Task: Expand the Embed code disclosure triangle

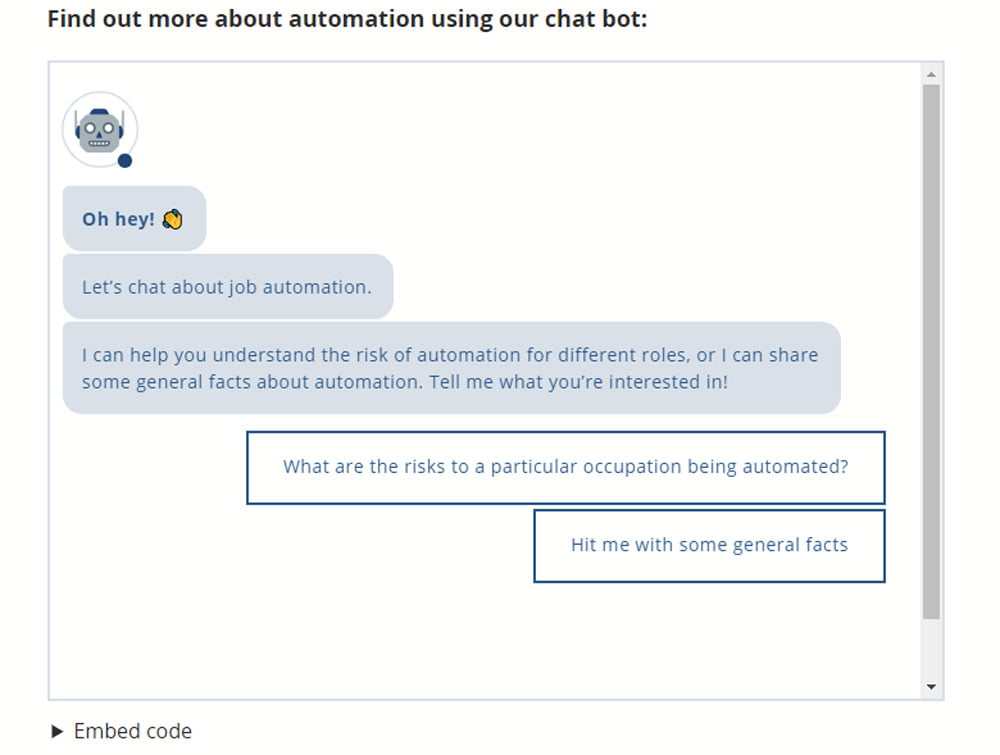Action: (57, 732)
